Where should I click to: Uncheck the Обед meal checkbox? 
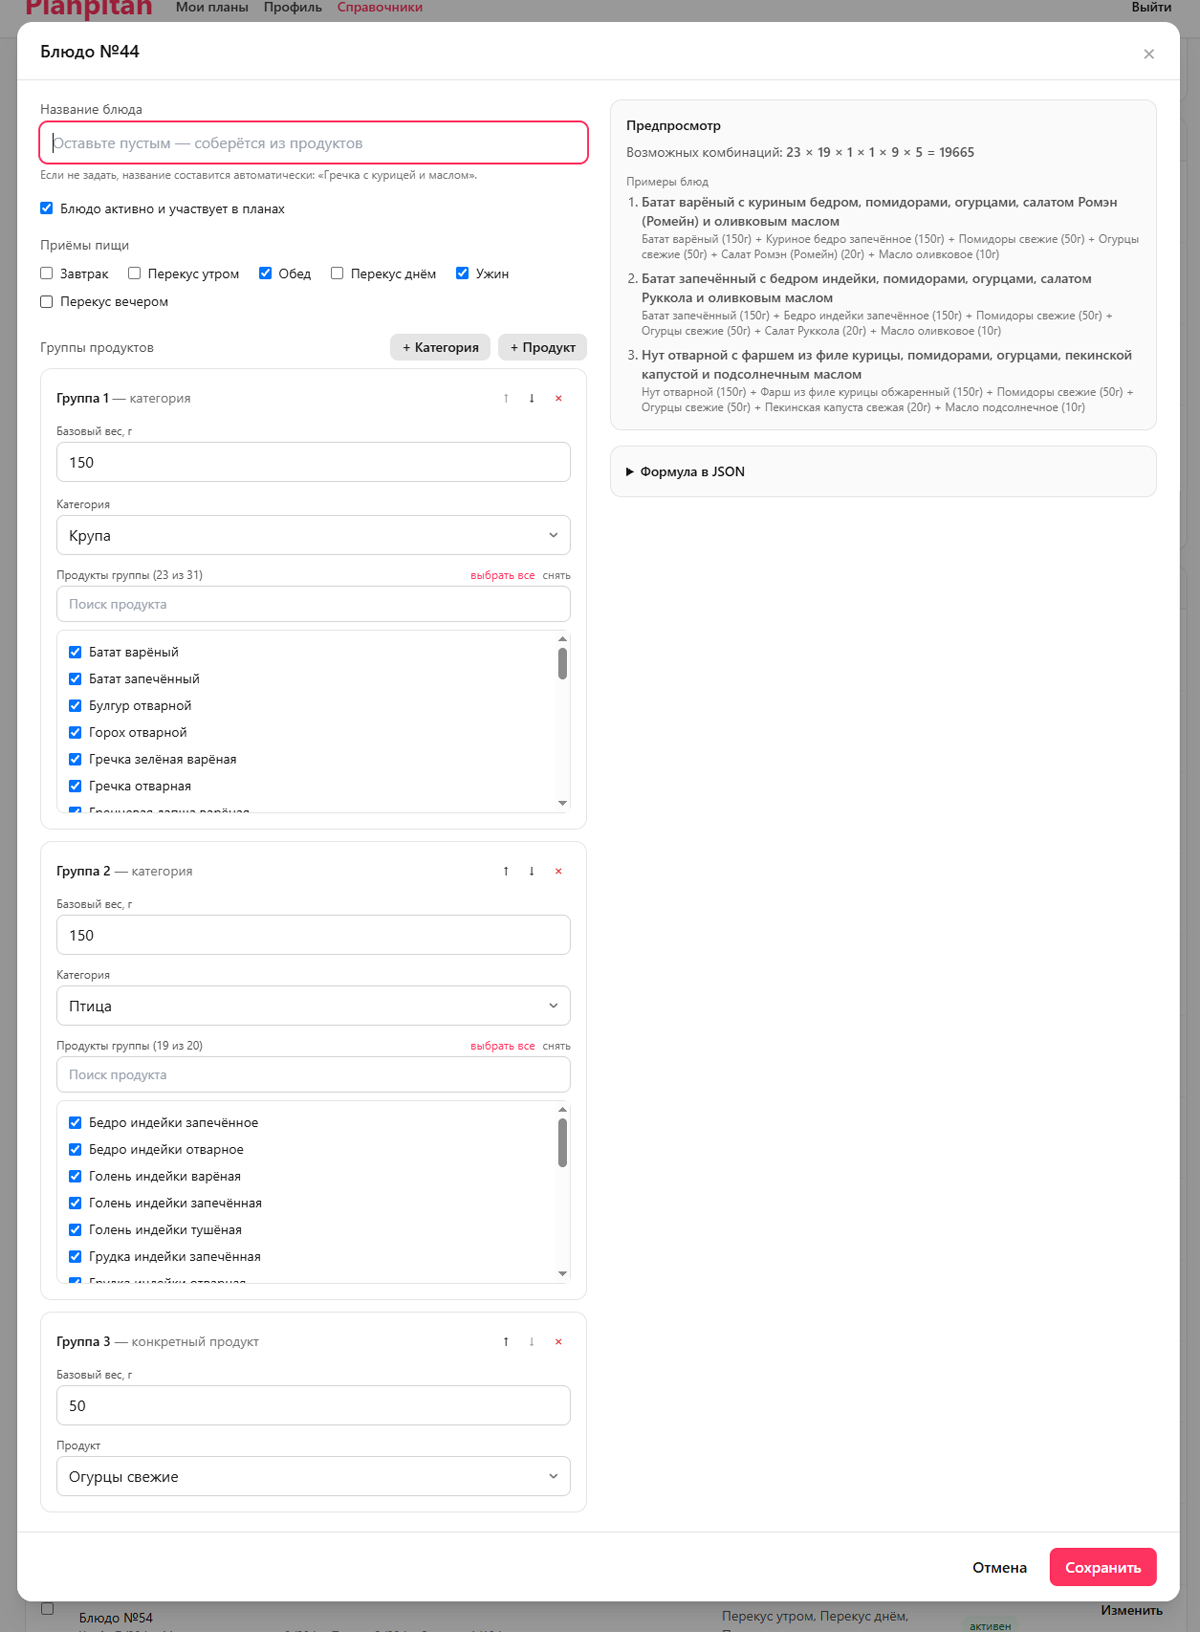click(265, 273)
